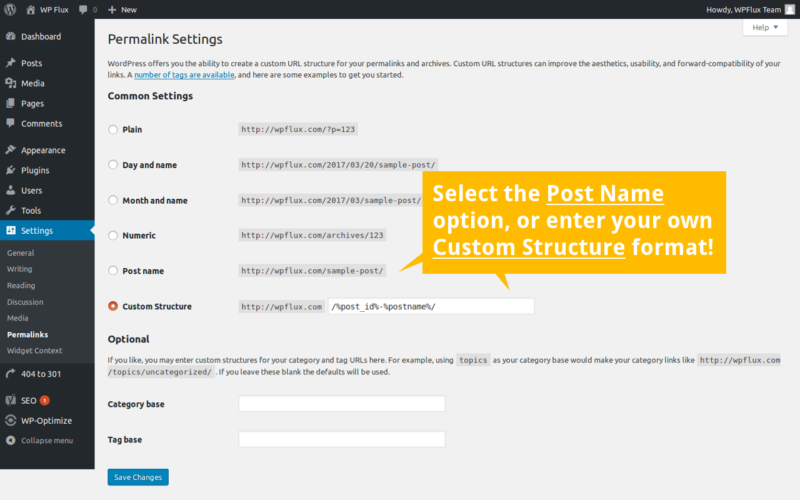Click the Users person icon
The height and width of the screenshot is (500, 800).
coord(10,190)
